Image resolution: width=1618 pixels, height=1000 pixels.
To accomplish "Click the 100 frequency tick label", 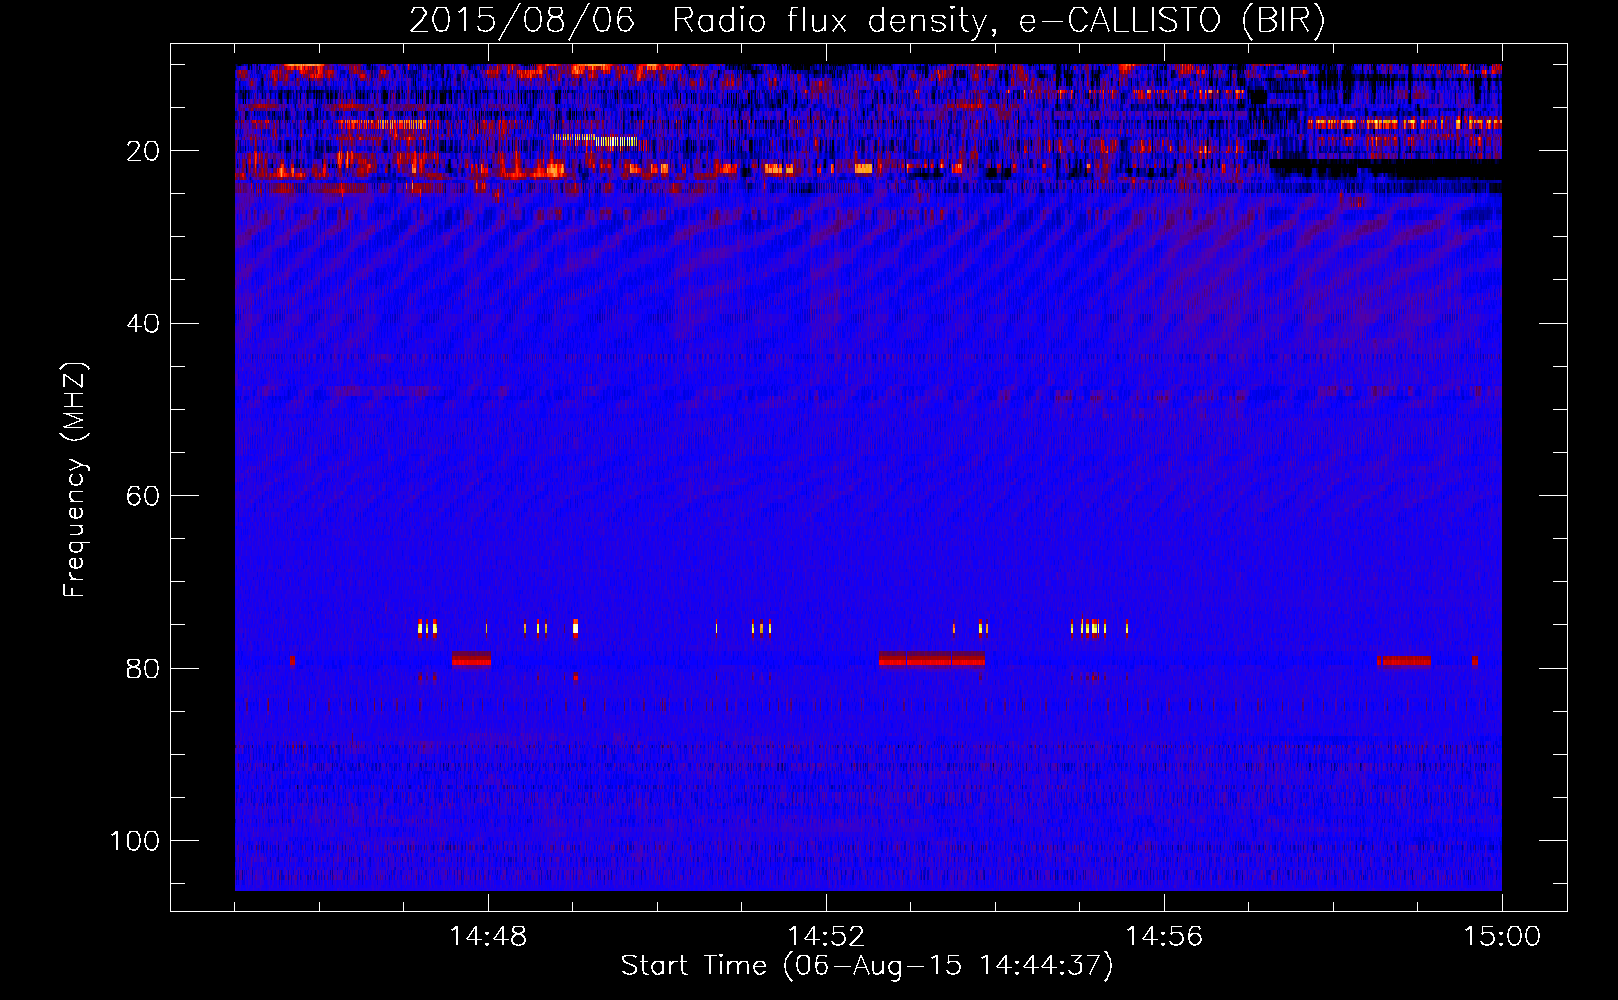I will (135, 841).
